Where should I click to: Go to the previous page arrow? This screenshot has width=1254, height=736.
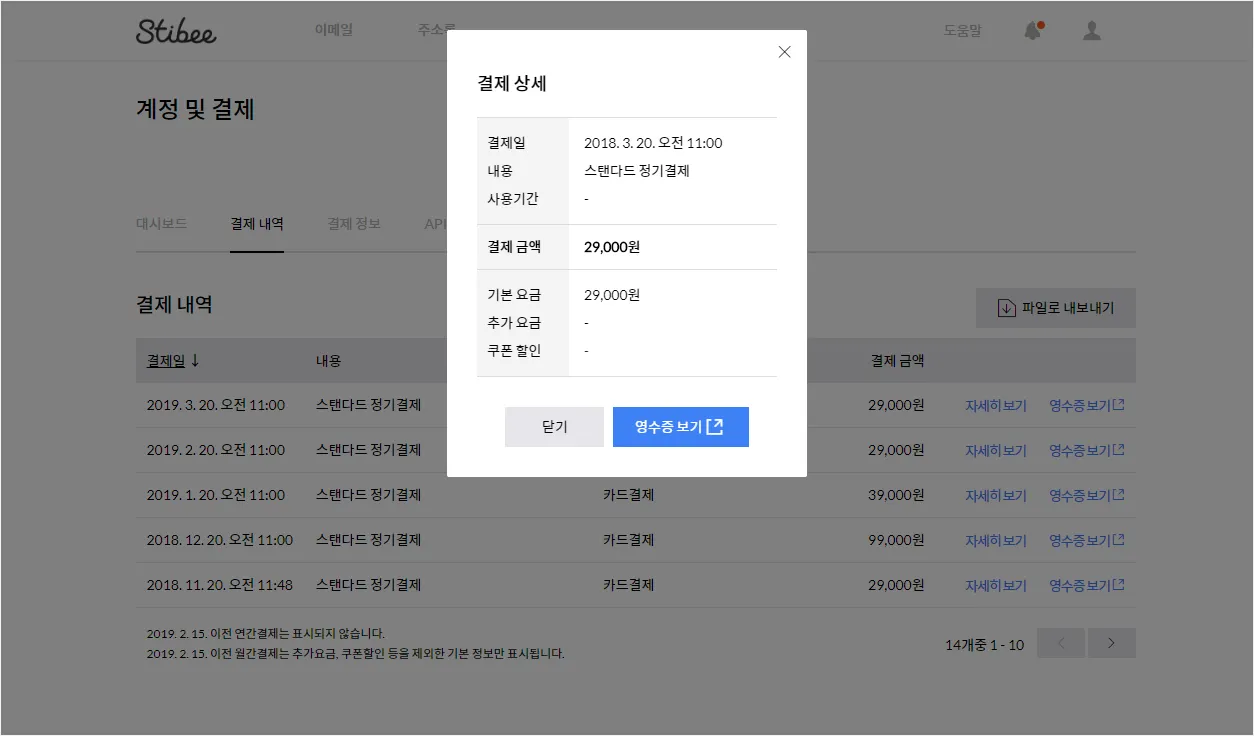point(1061,643)
